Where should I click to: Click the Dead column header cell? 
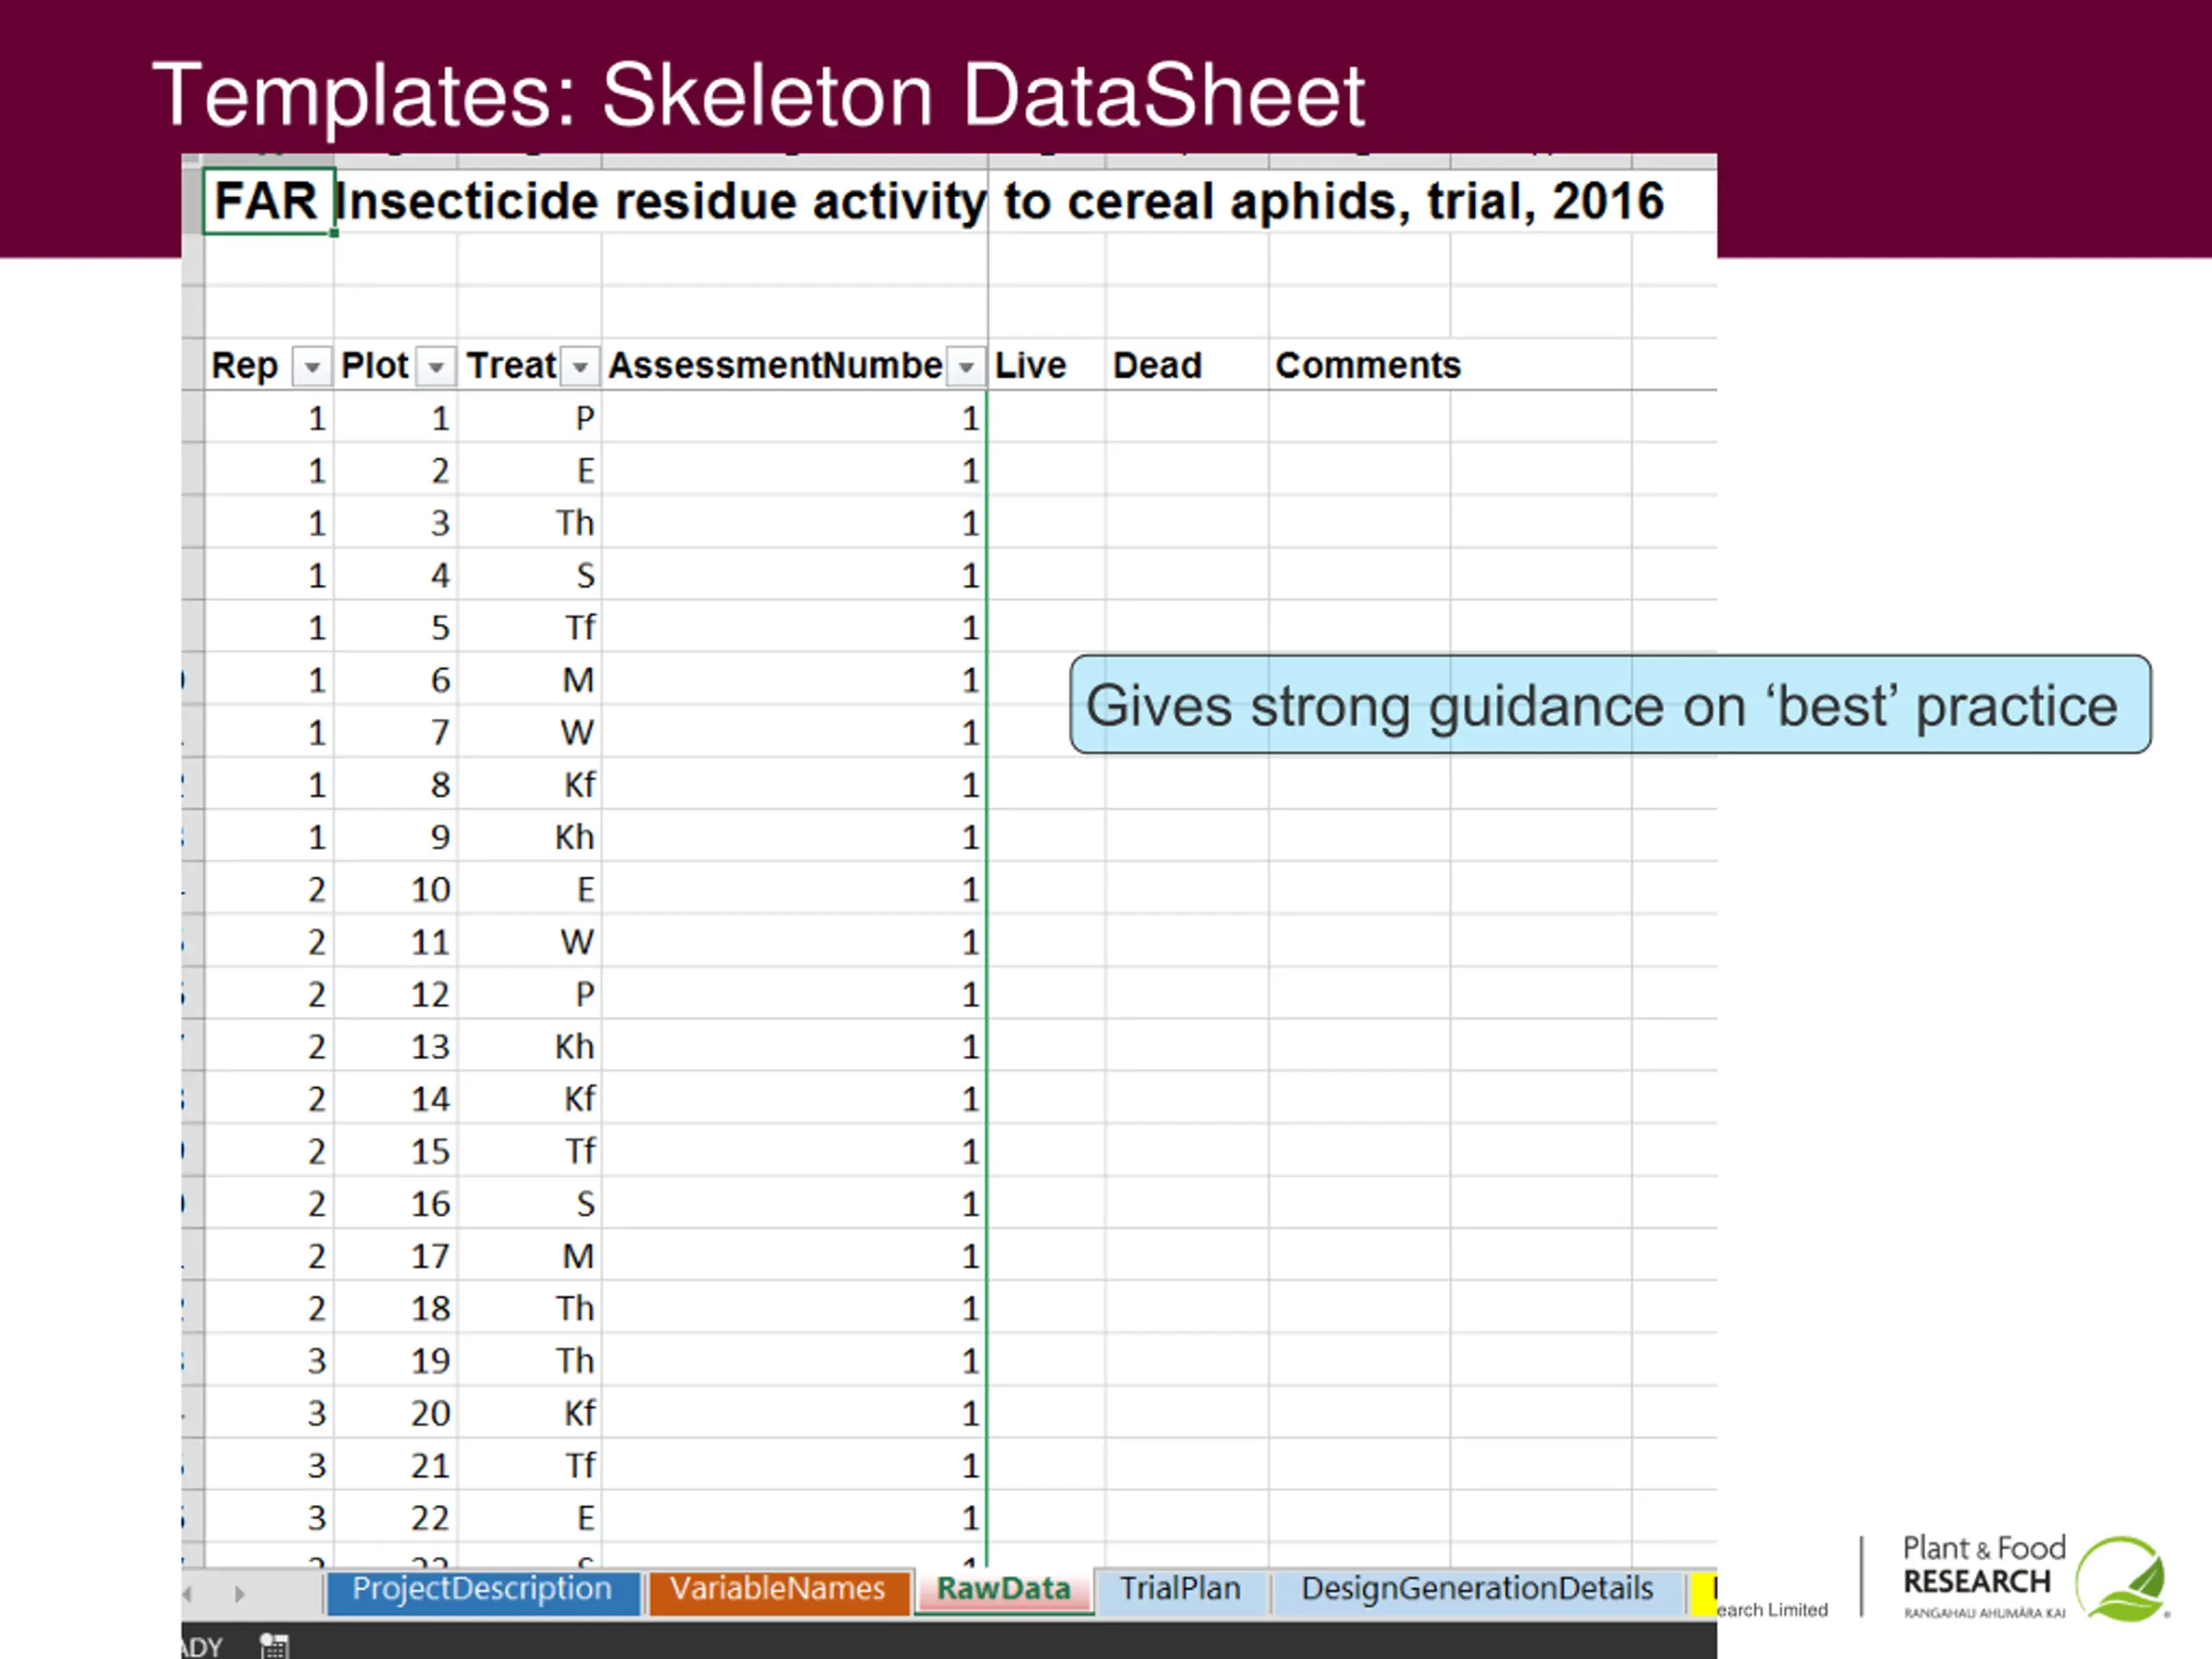coord(1185,366)
